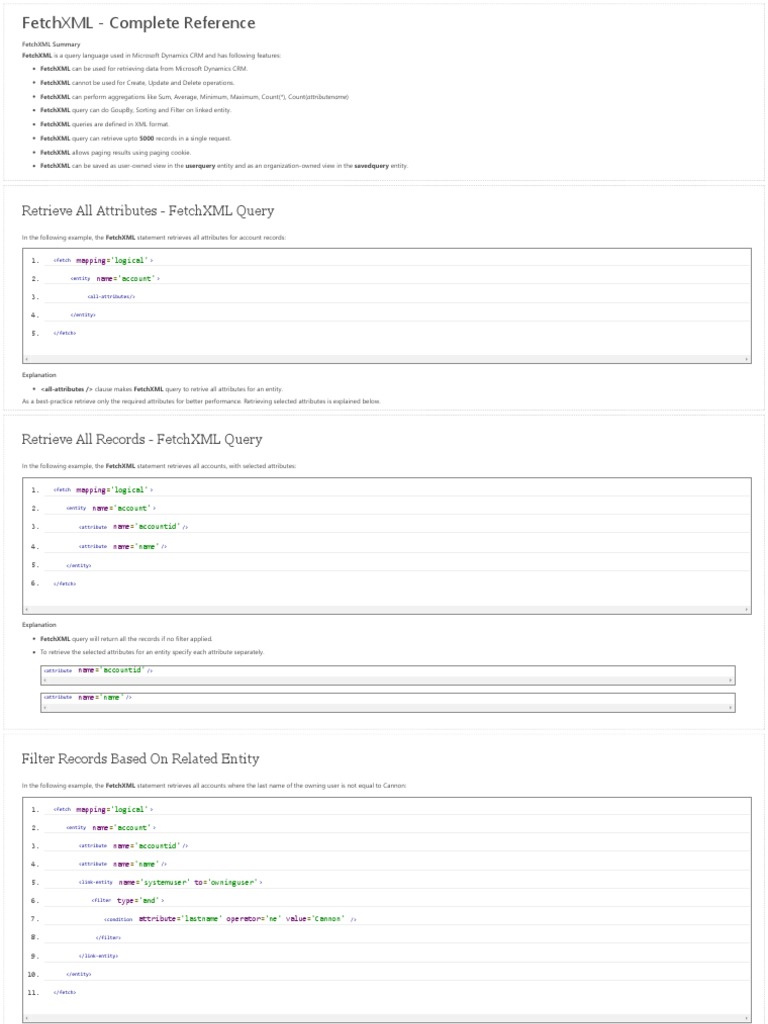
Task: Click scrollbar track of Filter Records code block
Action: click(x=386, y=1018)
